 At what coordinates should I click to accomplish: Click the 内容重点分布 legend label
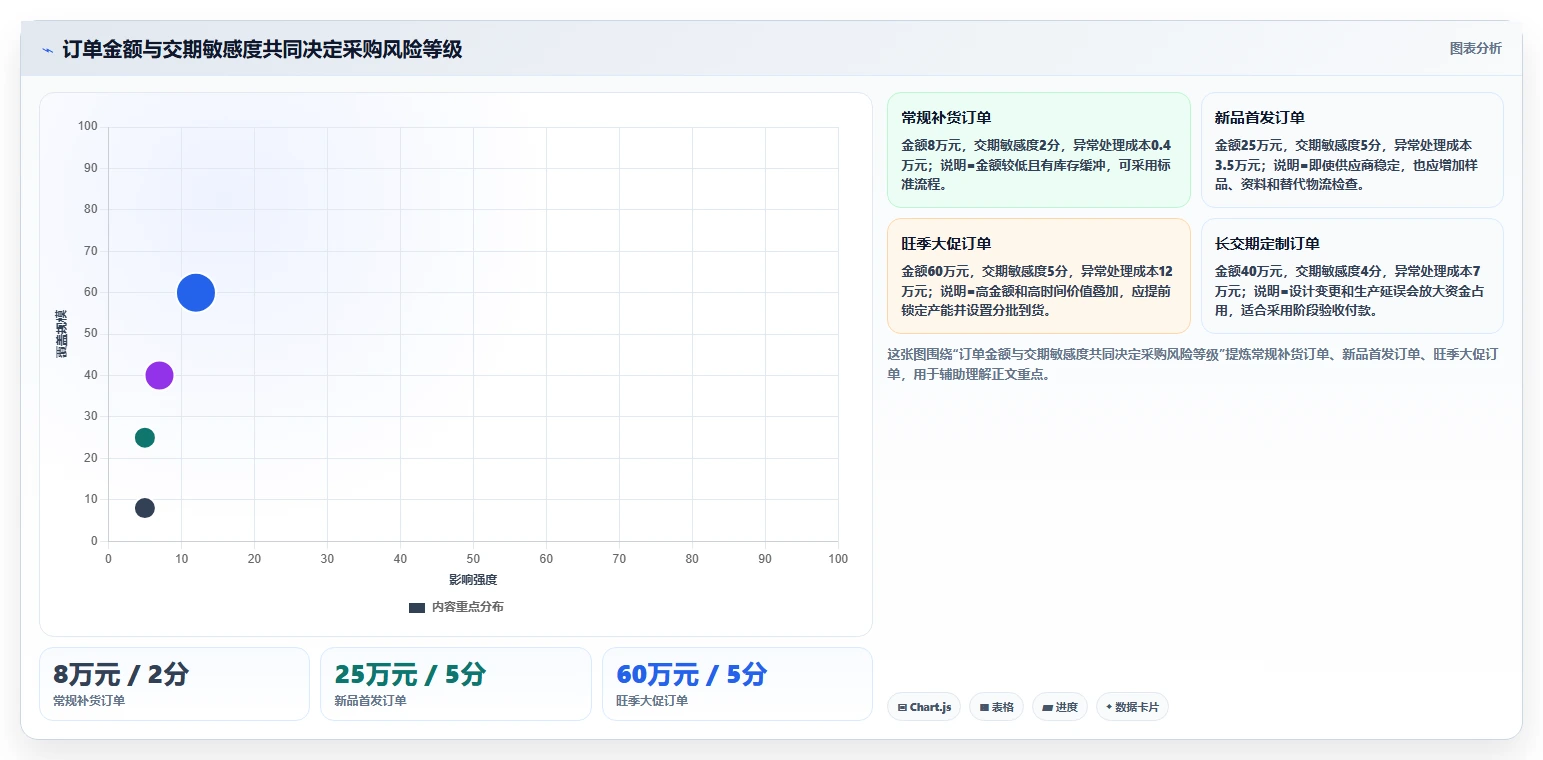pos(468,607)
